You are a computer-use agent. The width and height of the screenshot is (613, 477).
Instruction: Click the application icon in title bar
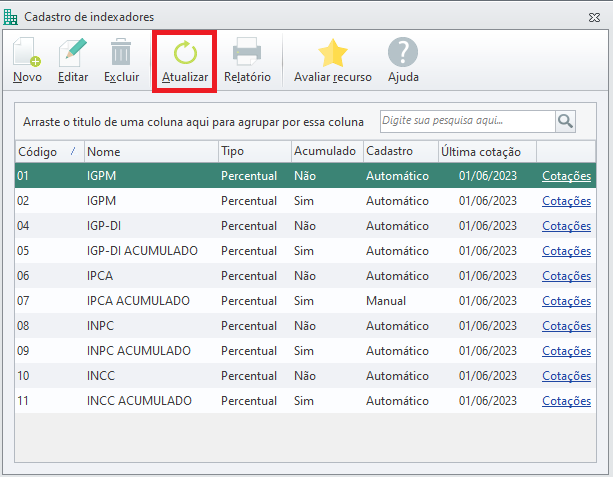click(11, 17)
